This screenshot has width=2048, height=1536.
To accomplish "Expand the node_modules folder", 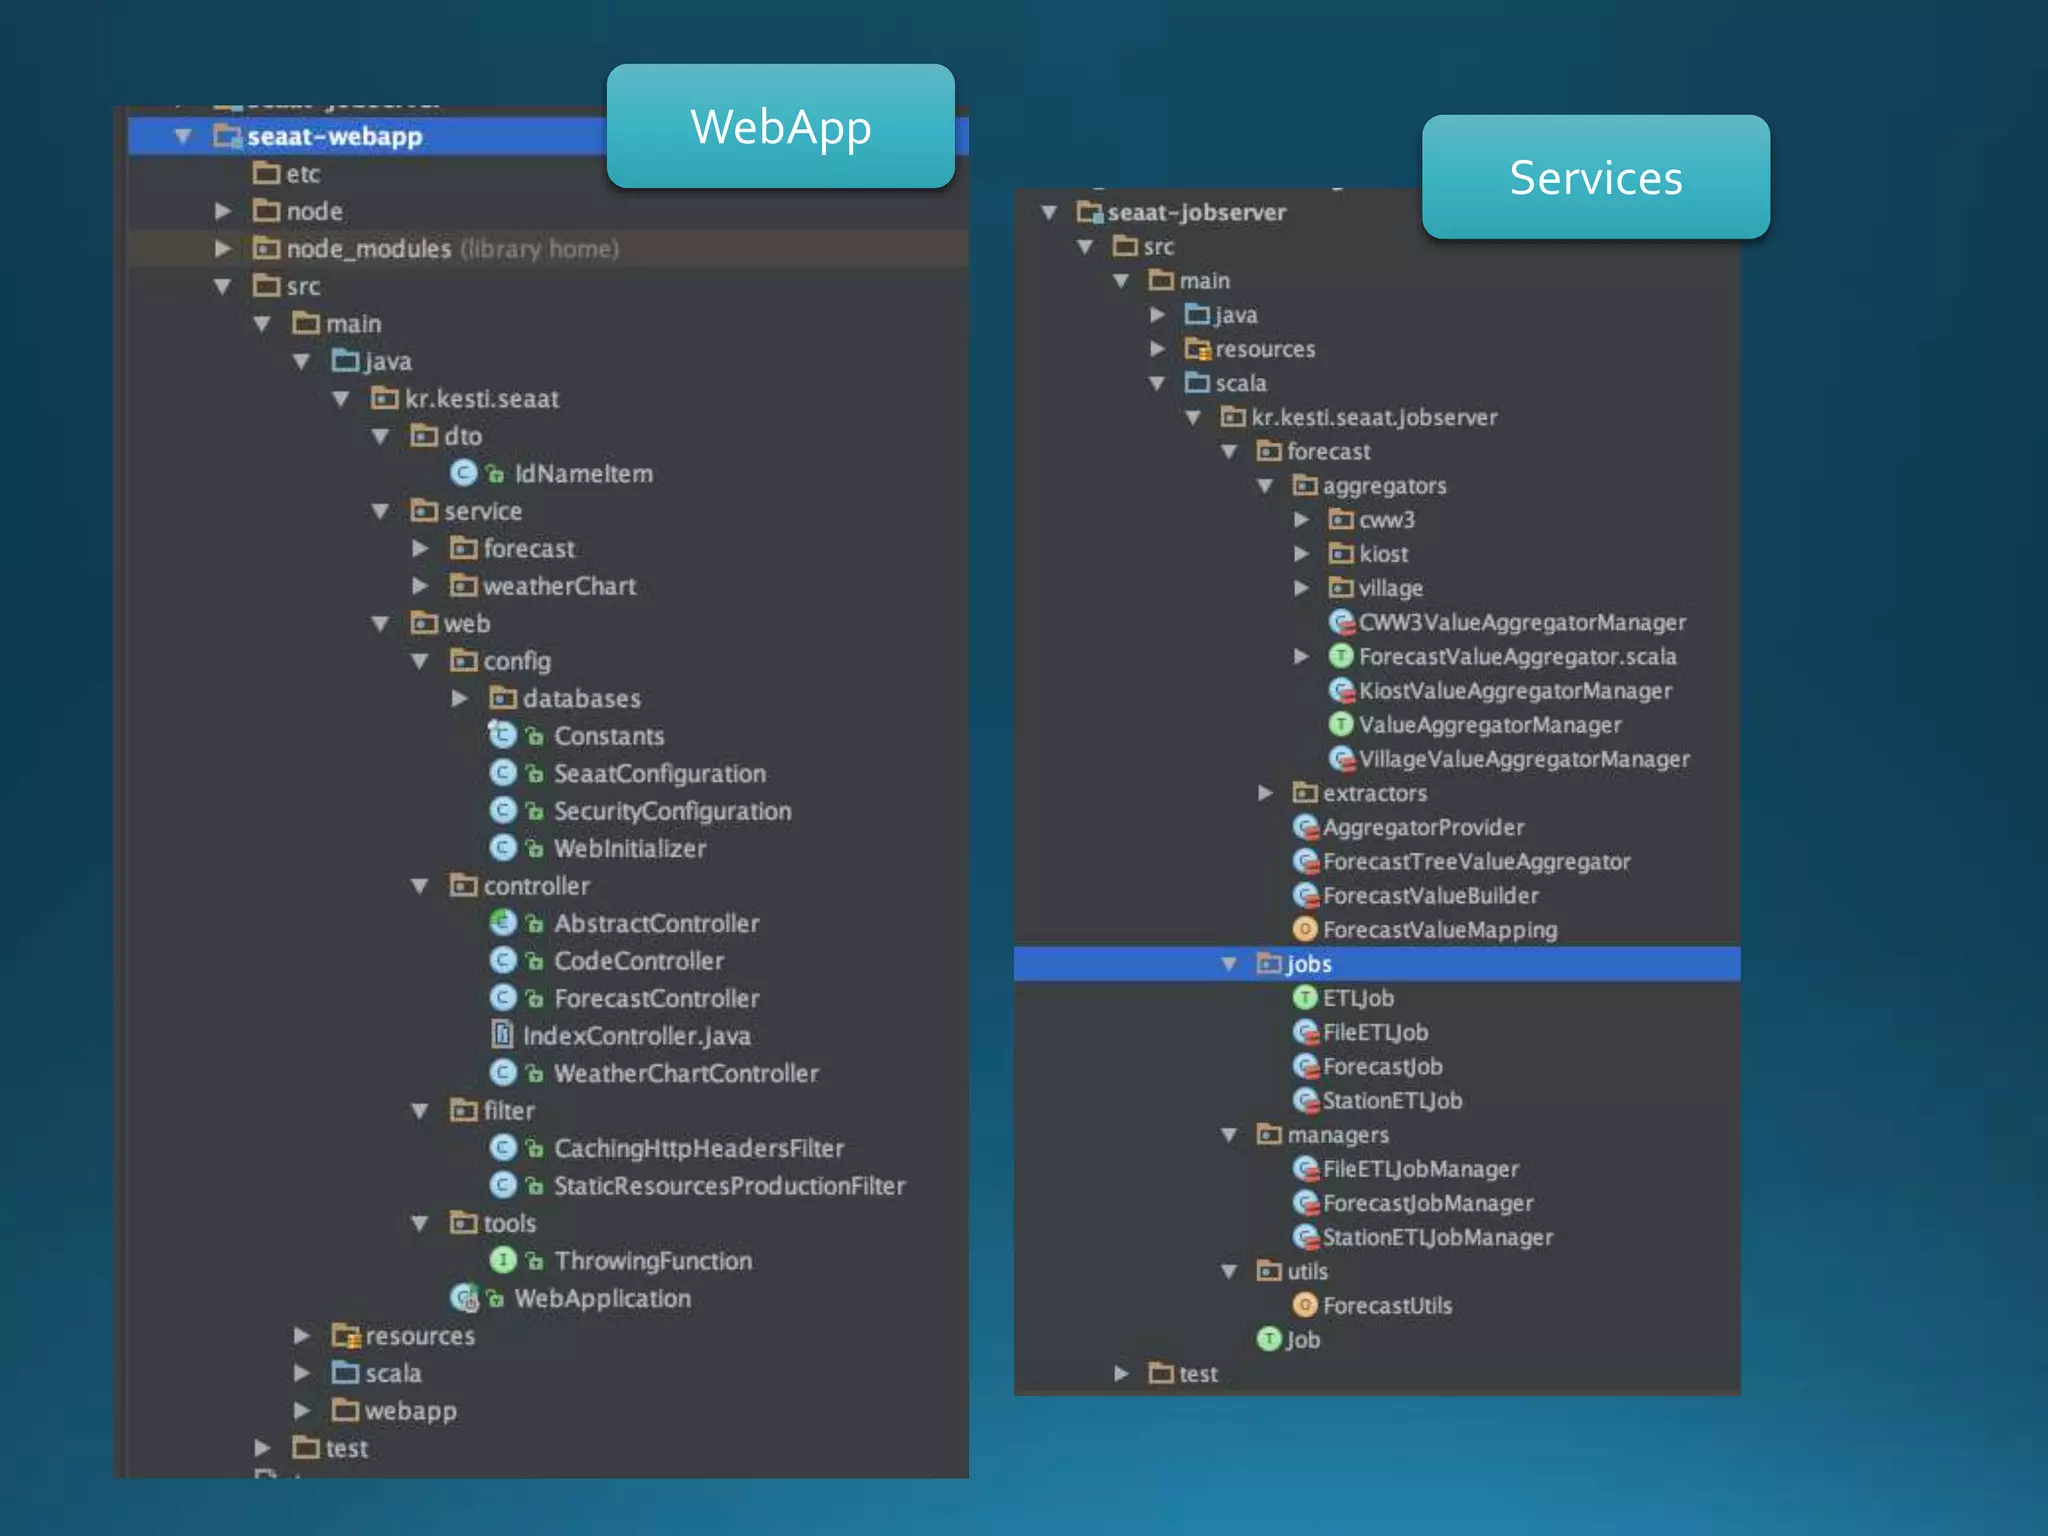I will 223,248.
